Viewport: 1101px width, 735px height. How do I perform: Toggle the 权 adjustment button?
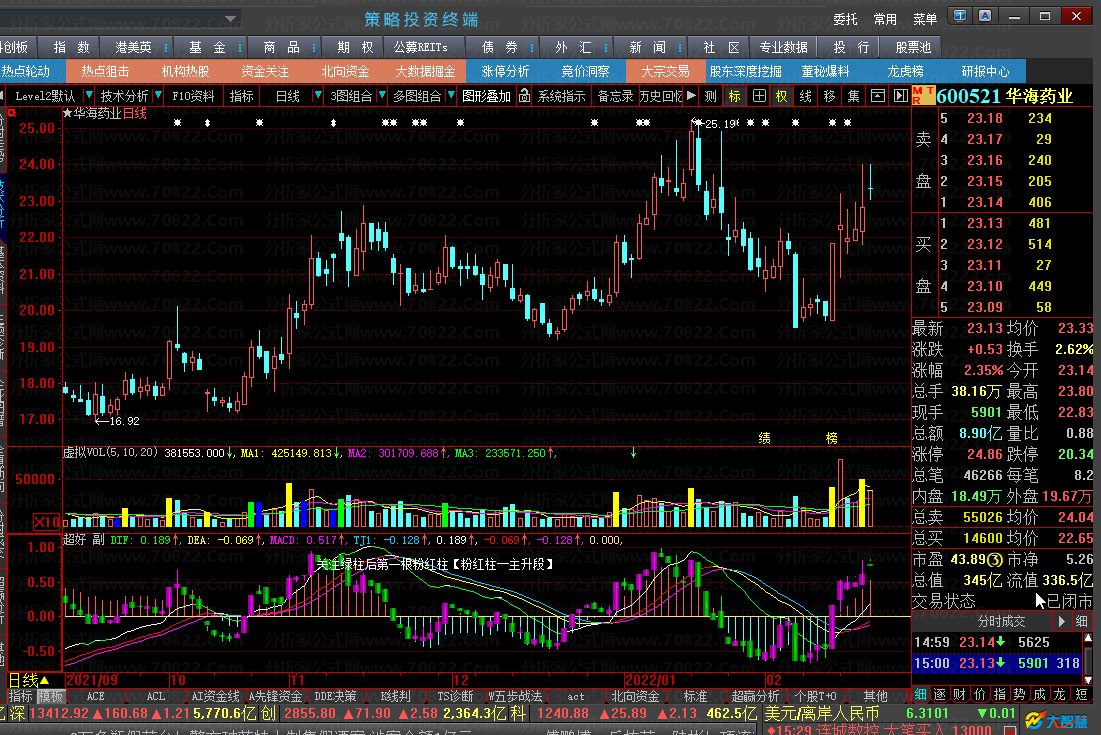click(782, 96)
